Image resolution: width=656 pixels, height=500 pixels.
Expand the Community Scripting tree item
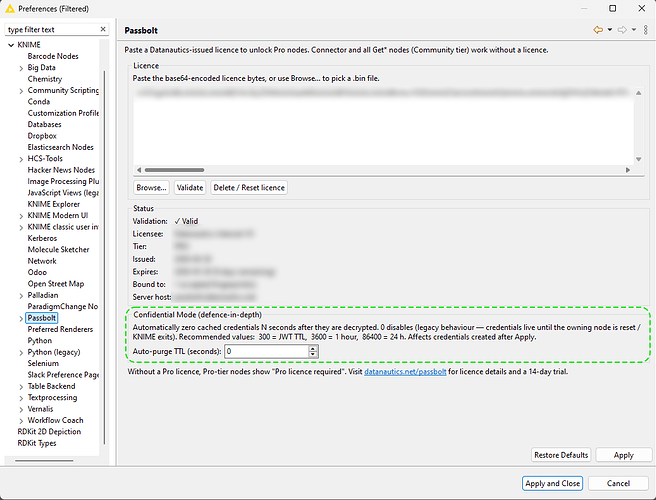tap(21, 91)
